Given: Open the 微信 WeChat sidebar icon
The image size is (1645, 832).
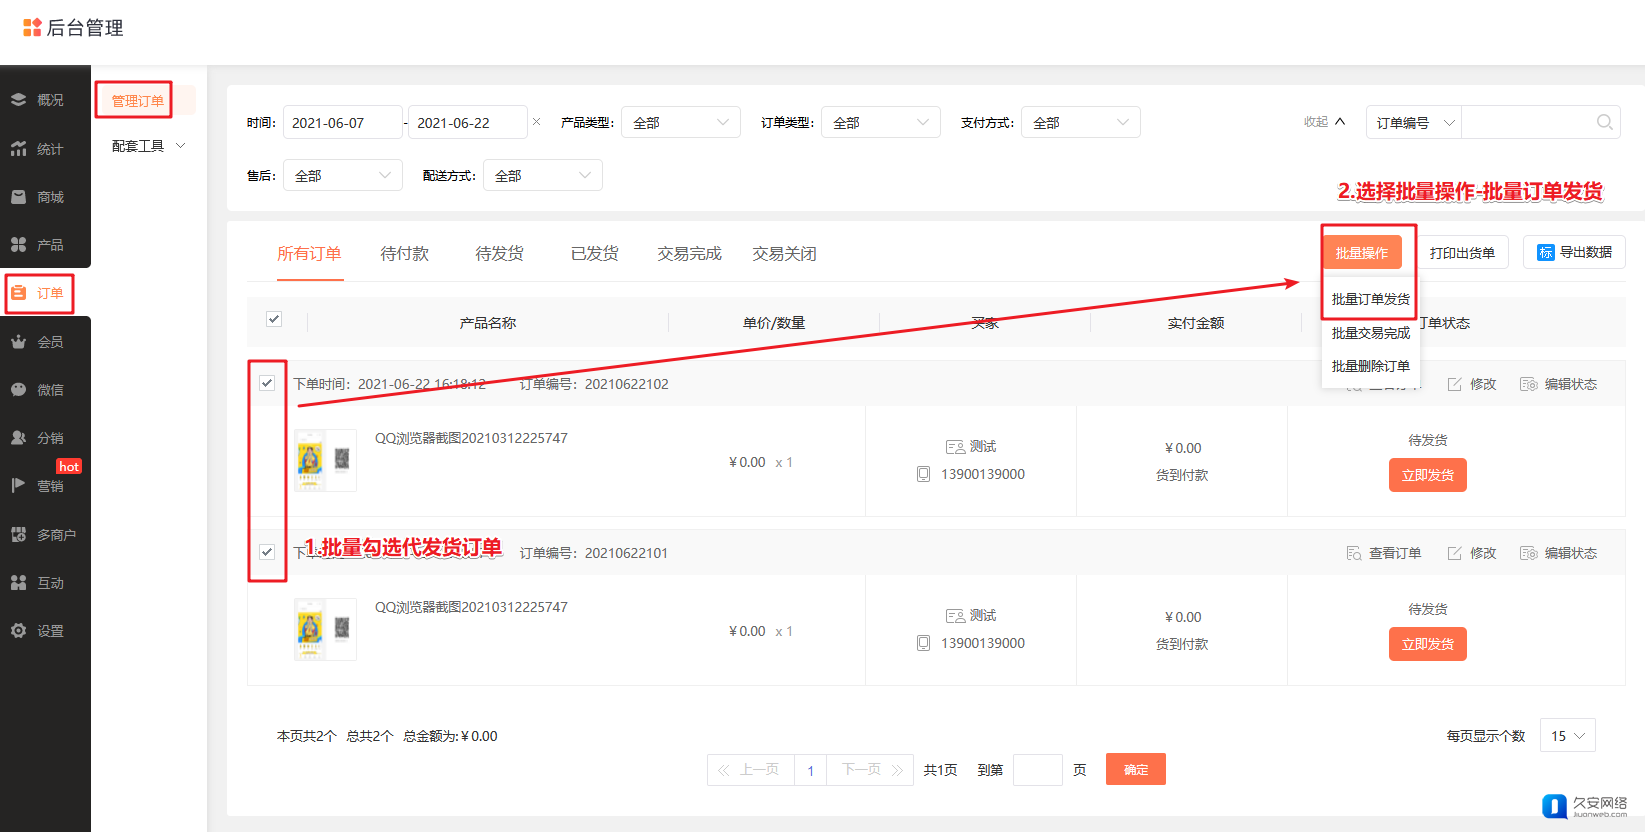Looking at the screenshot, I should [19, 390].
